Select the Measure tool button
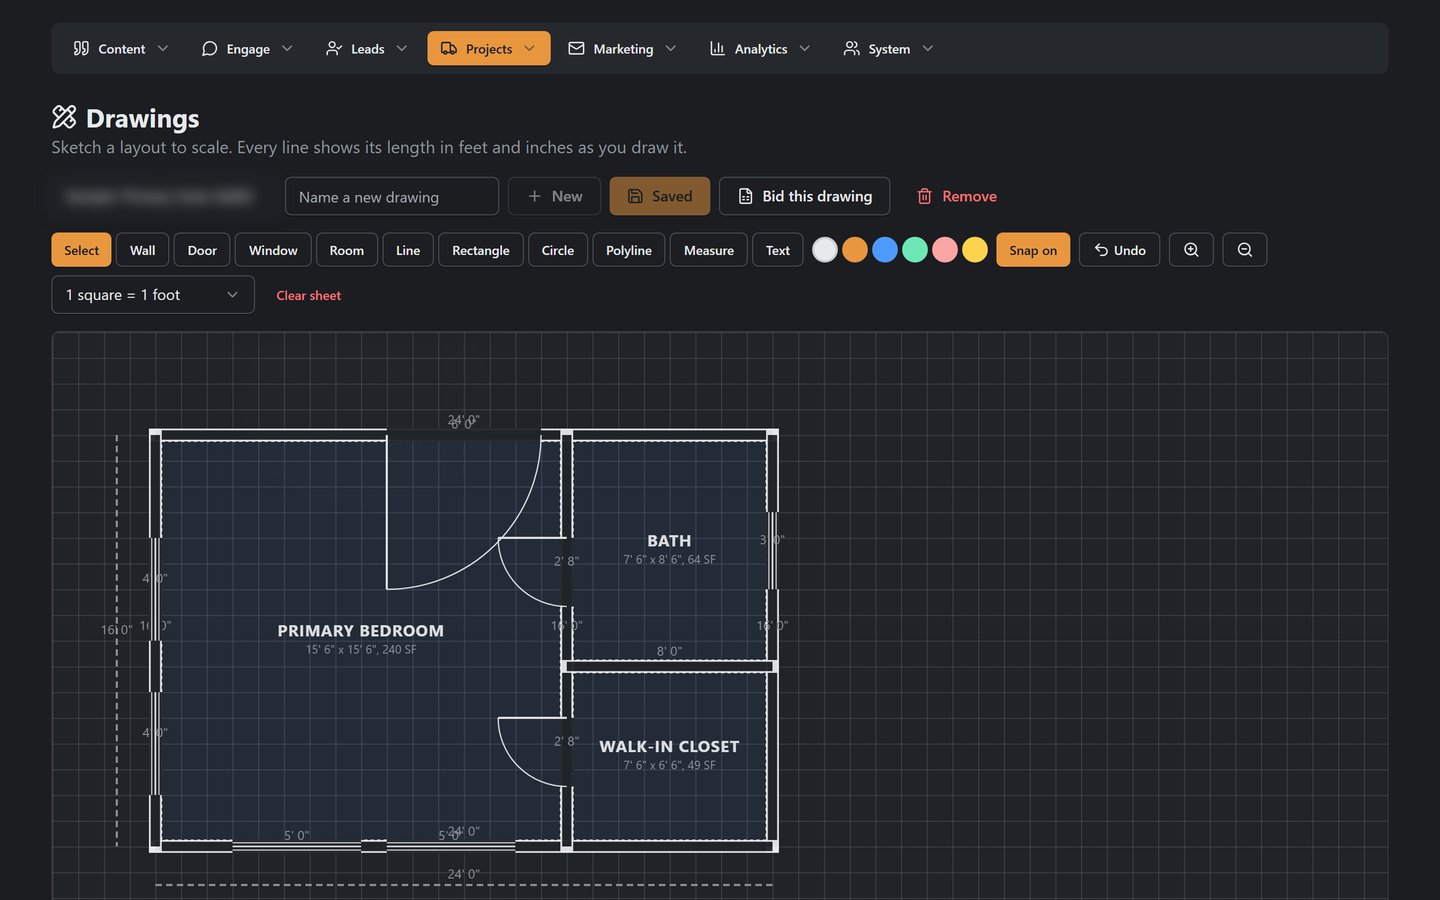Image resolution: width=1440 pixels, height=900 pixels. pyautogui.click(x=709, y=250)
